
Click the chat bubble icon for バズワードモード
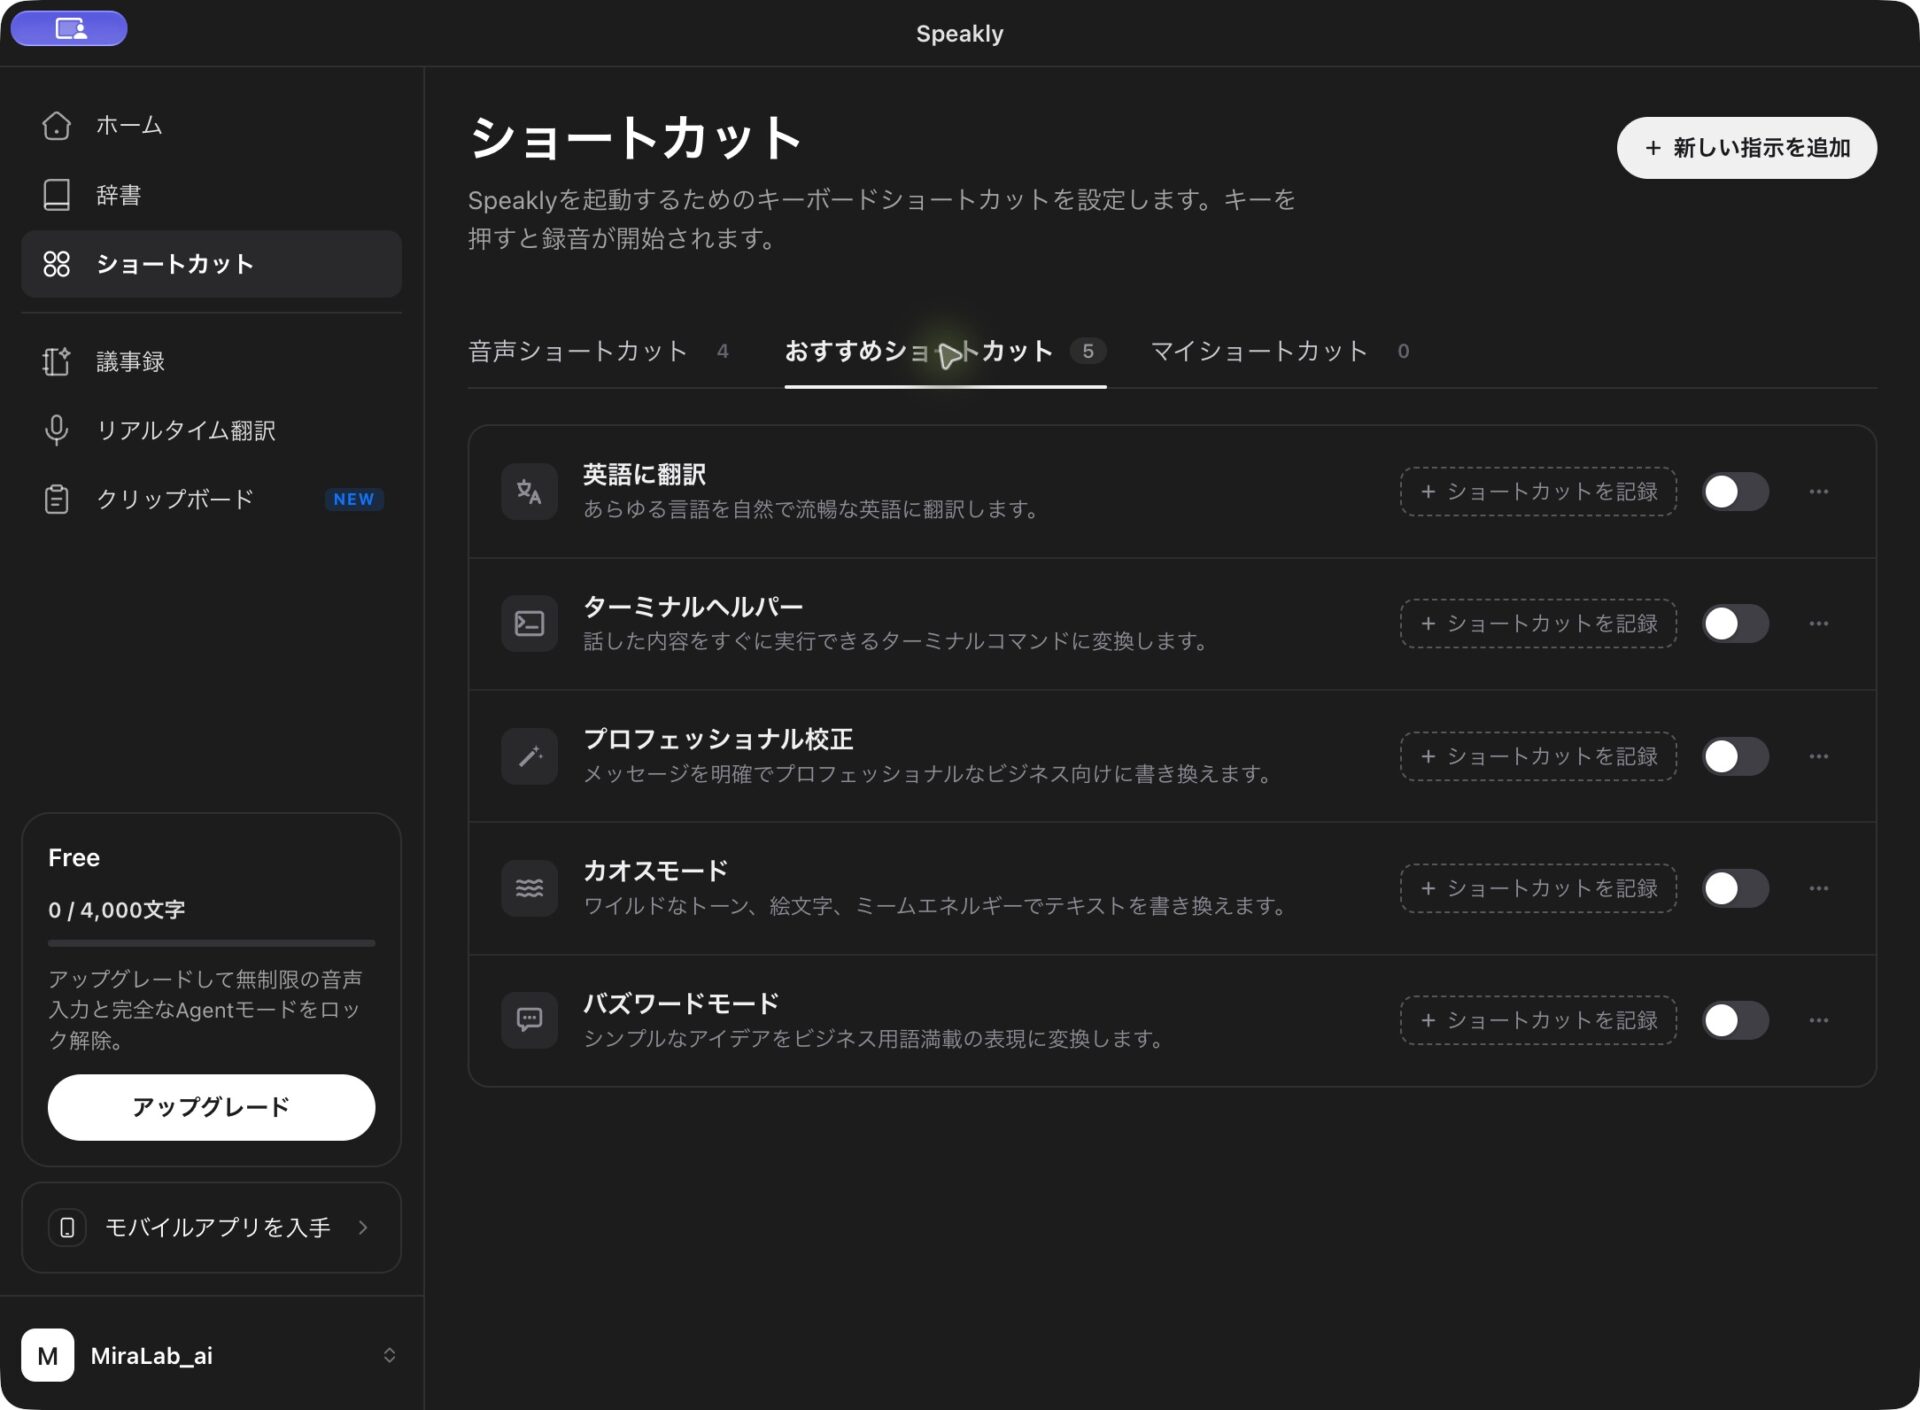pos(529,1020)
